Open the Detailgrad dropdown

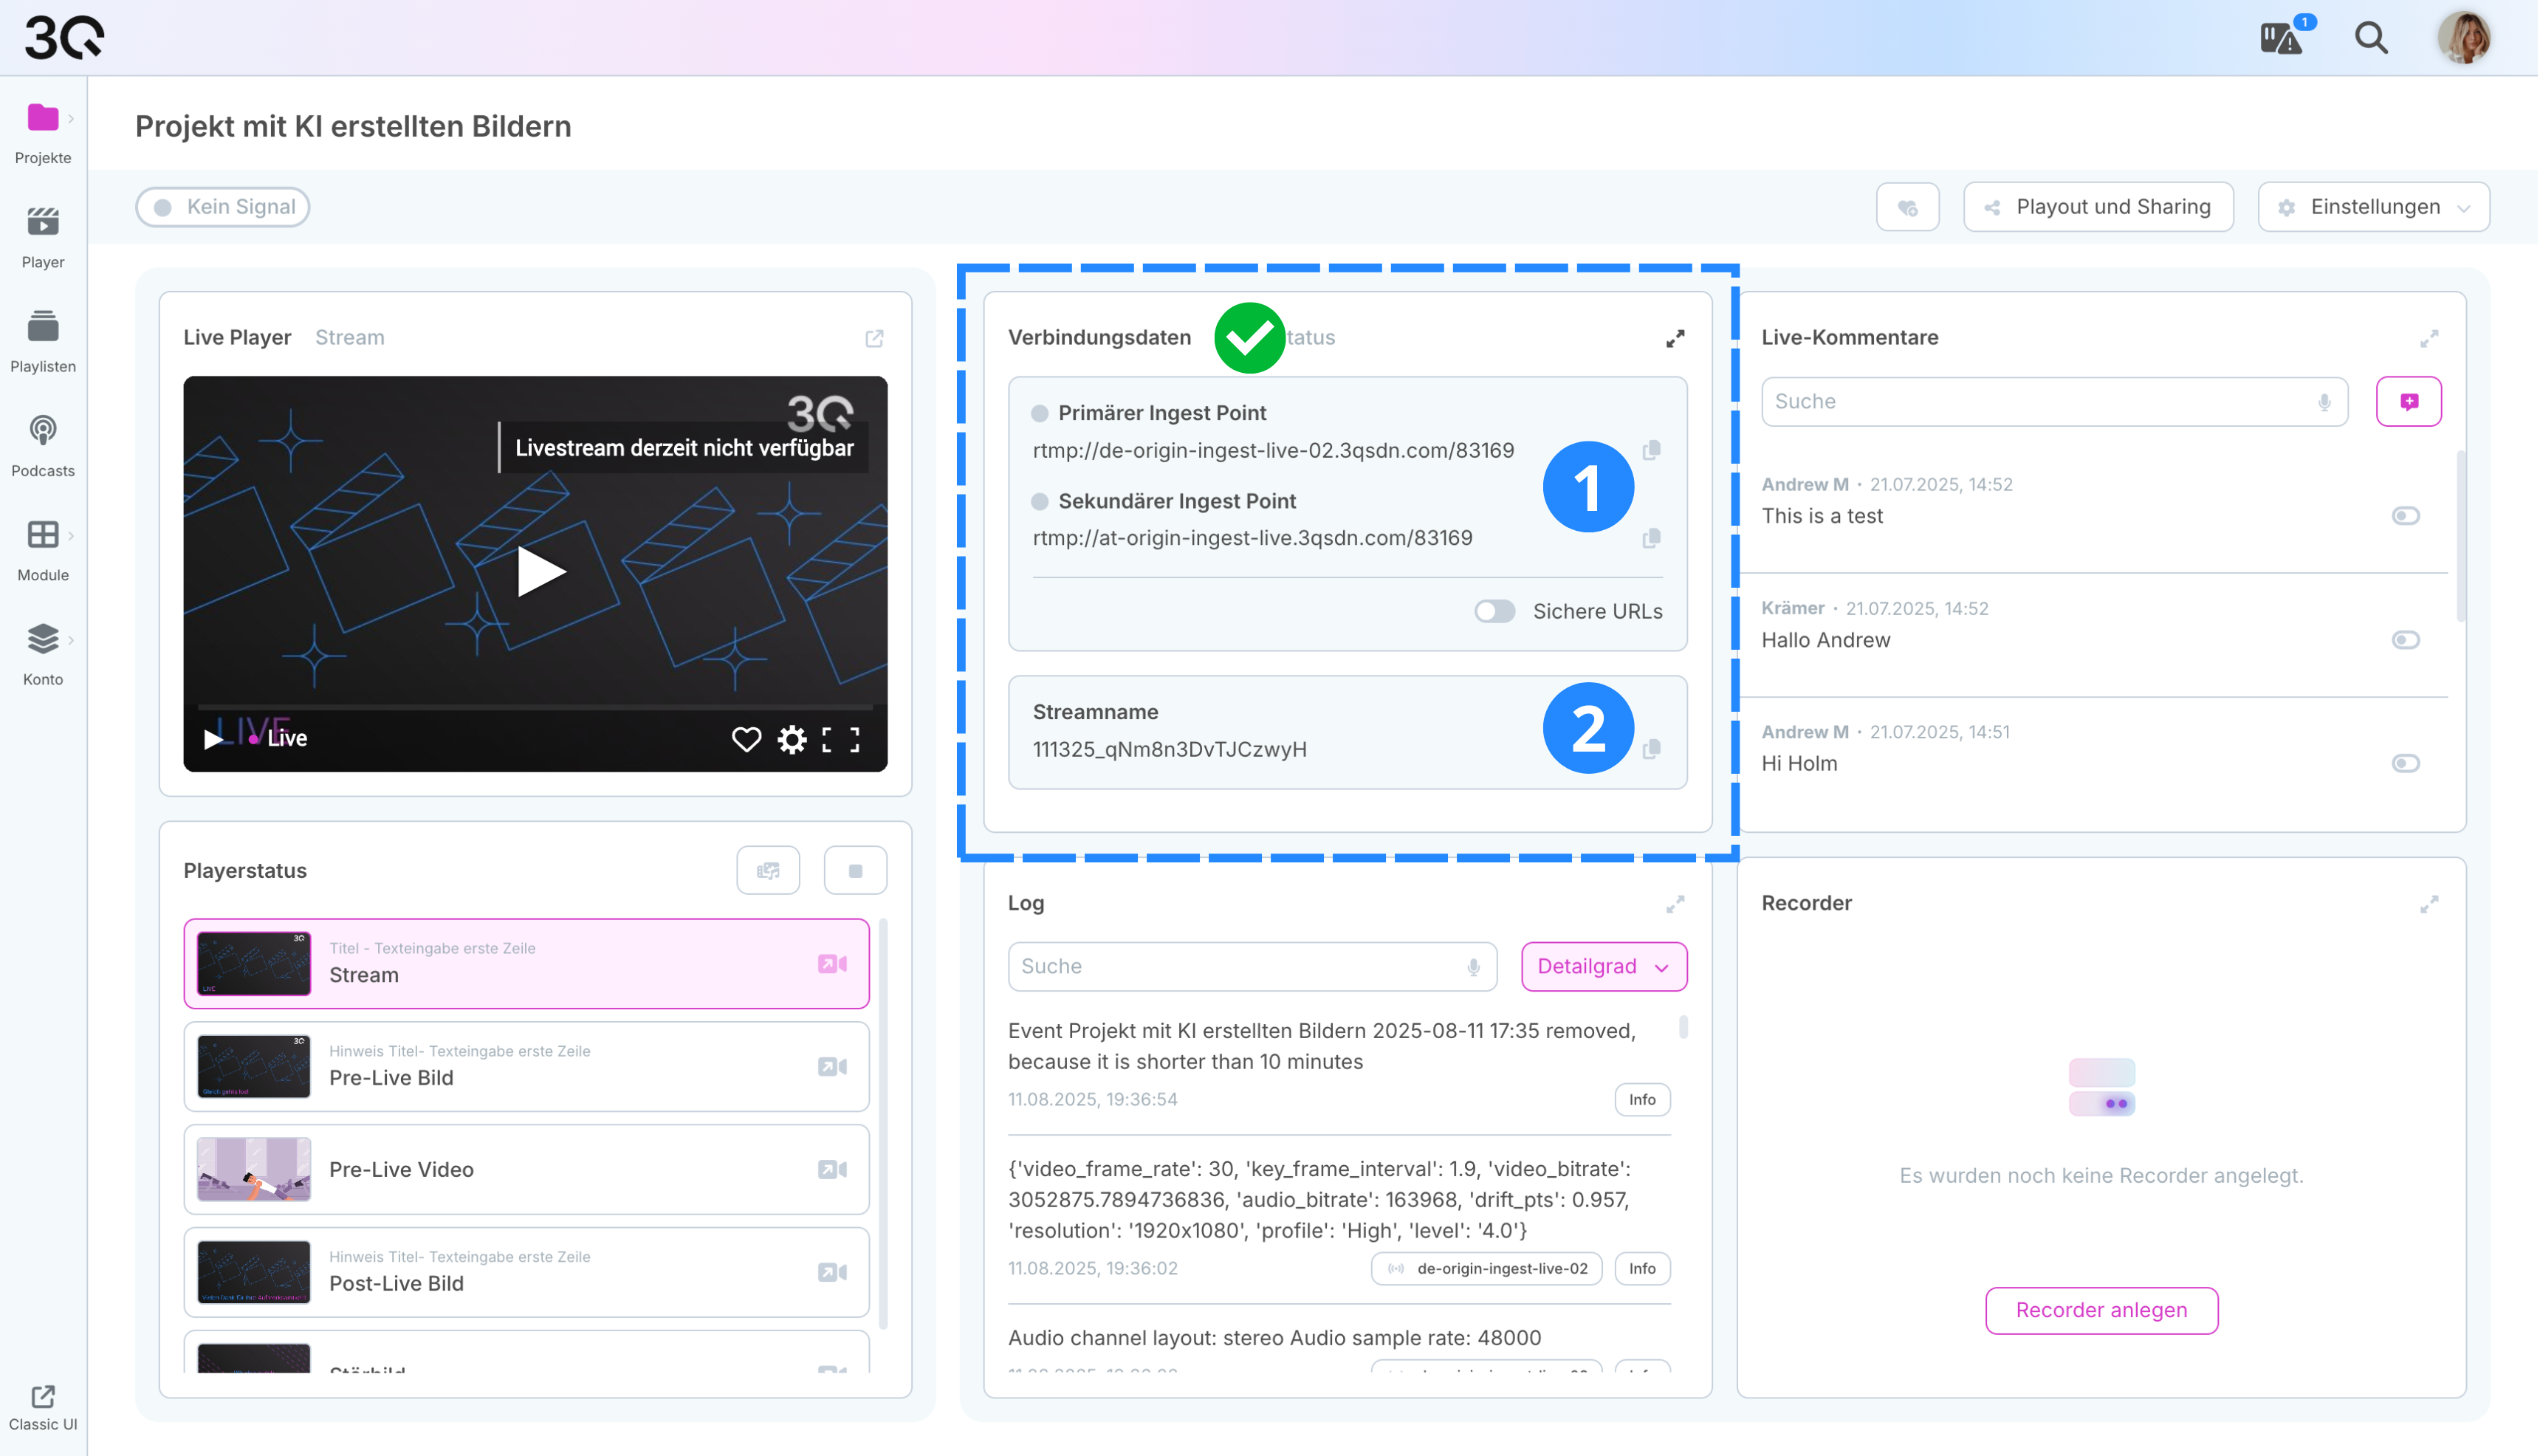click(x=1604, y=967)
